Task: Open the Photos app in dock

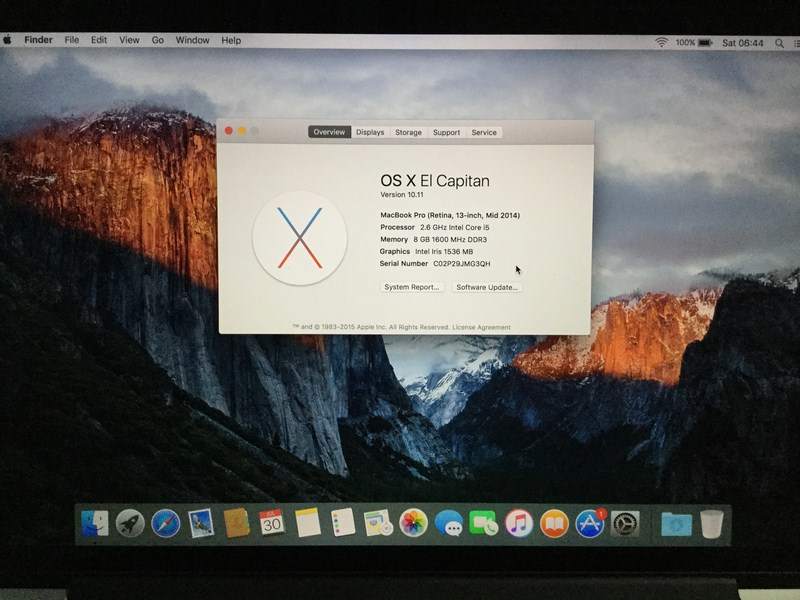Action: pos(413,523)
